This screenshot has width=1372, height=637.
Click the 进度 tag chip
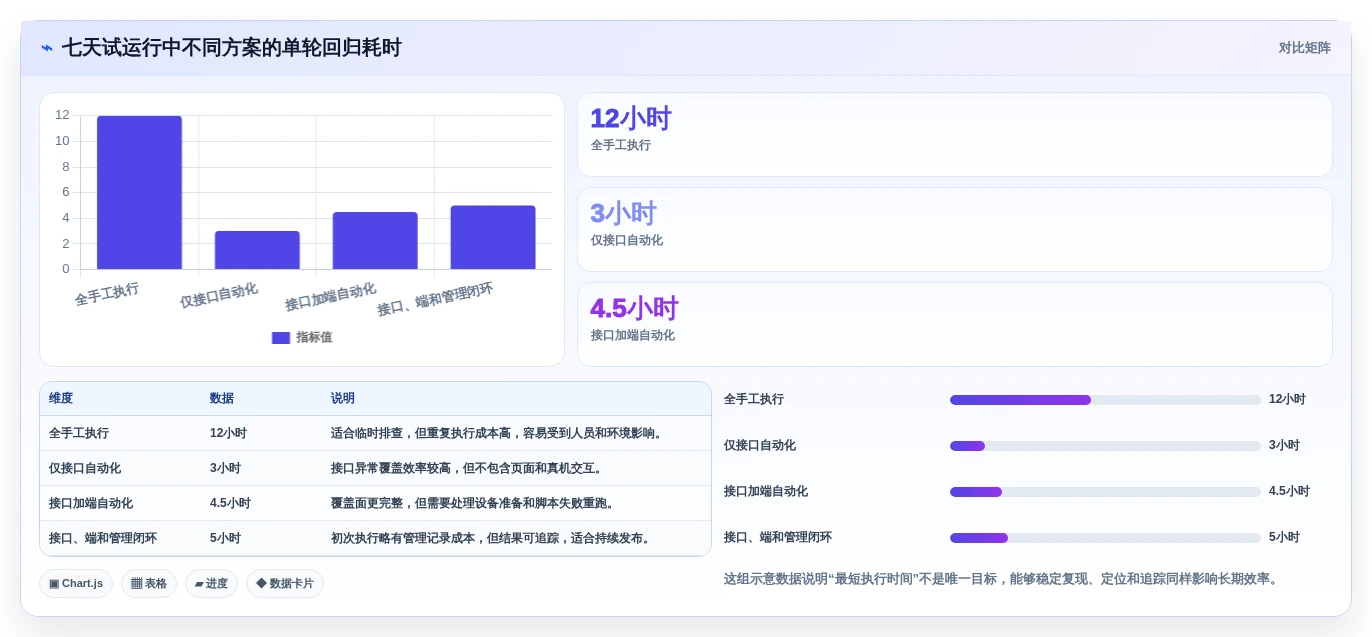click(211, 583)
